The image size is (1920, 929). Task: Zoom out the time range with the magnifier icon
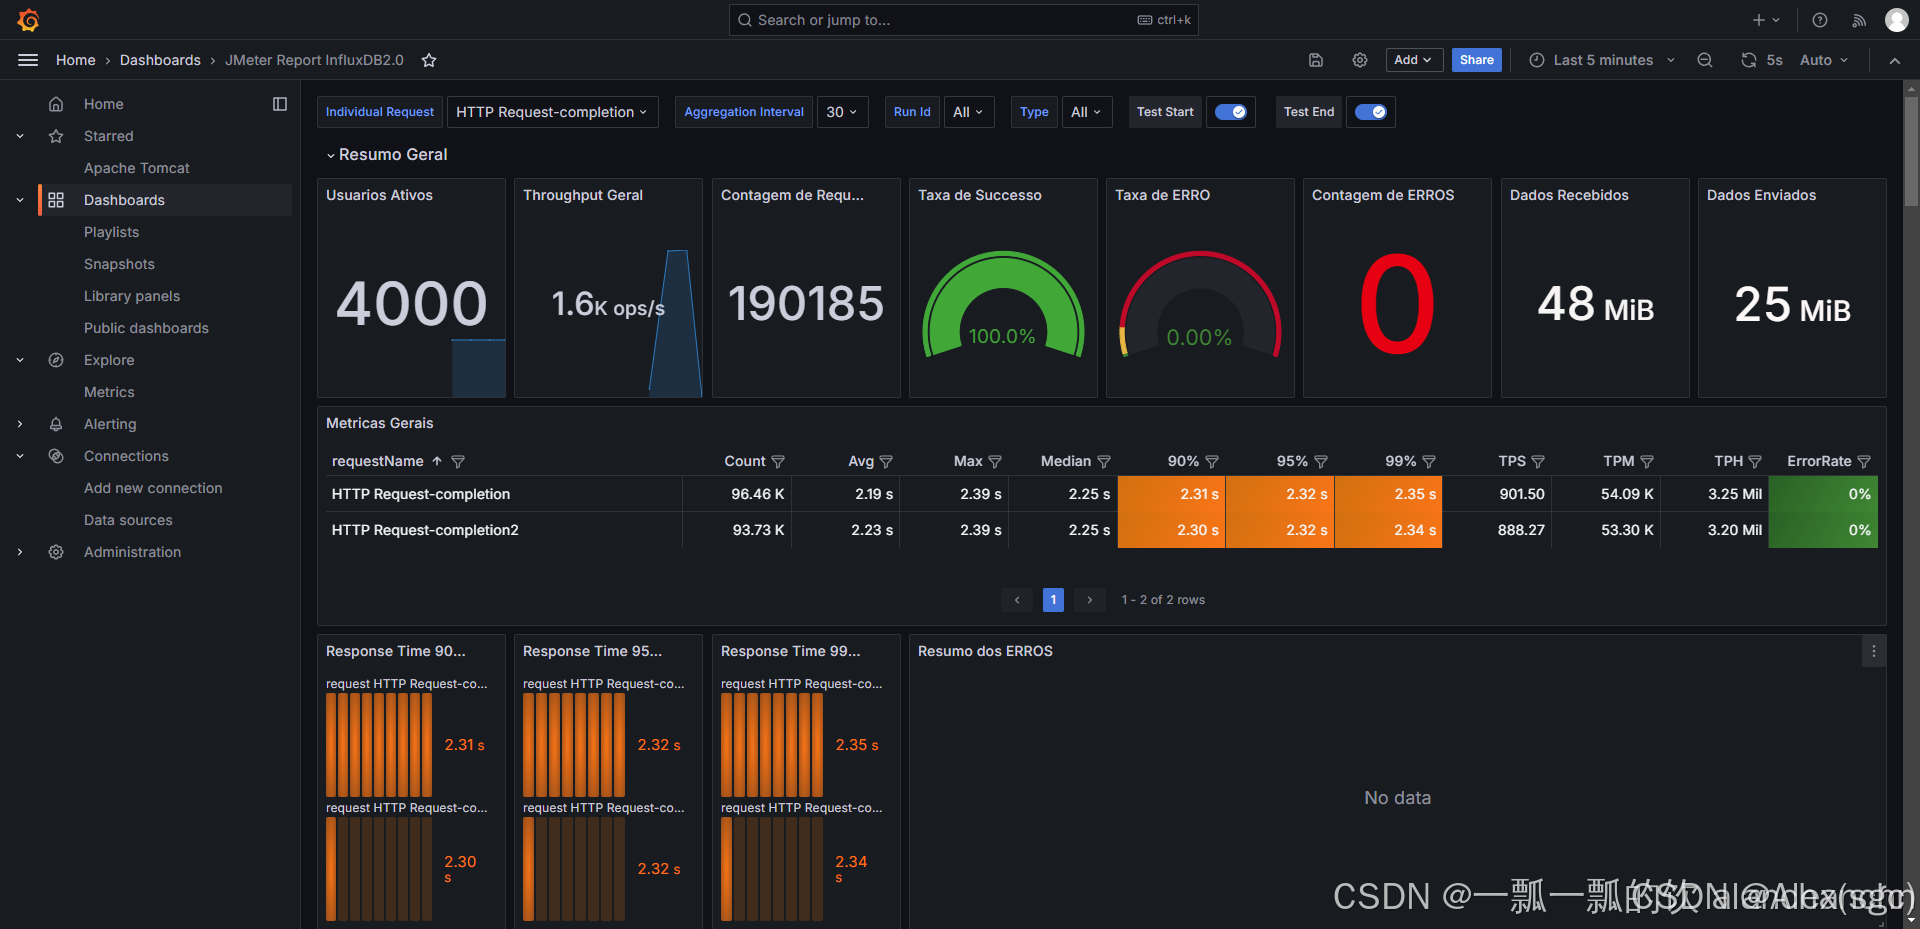[1705, 60]
